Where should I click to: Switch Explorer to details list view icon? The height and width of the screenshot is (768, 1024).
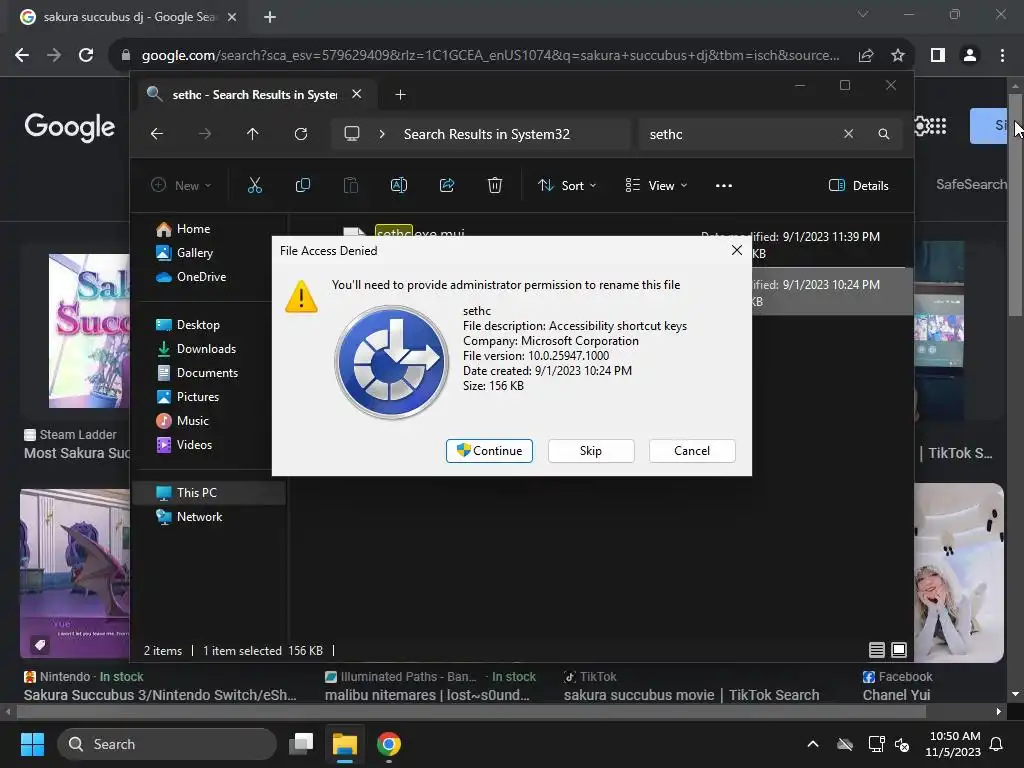(x=876, y=650)
